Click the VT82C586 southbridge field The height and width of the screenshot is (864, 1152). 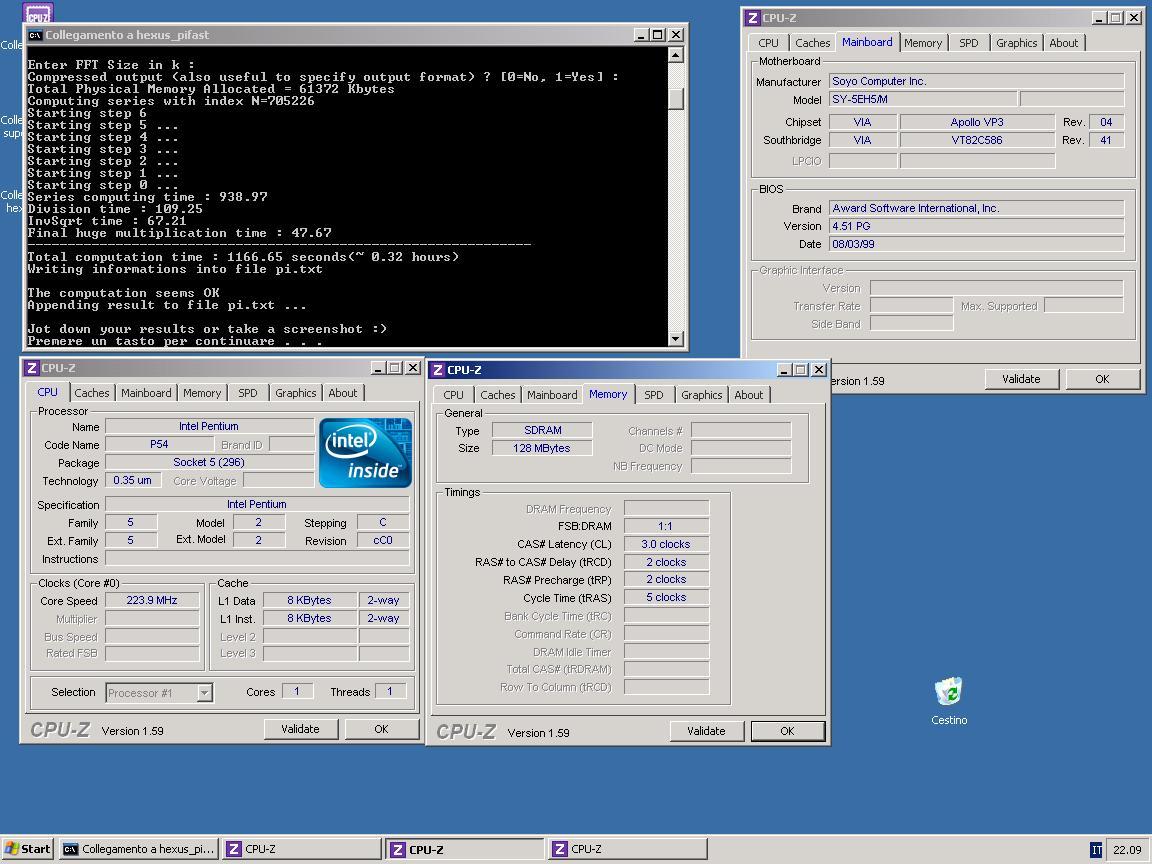977,140
